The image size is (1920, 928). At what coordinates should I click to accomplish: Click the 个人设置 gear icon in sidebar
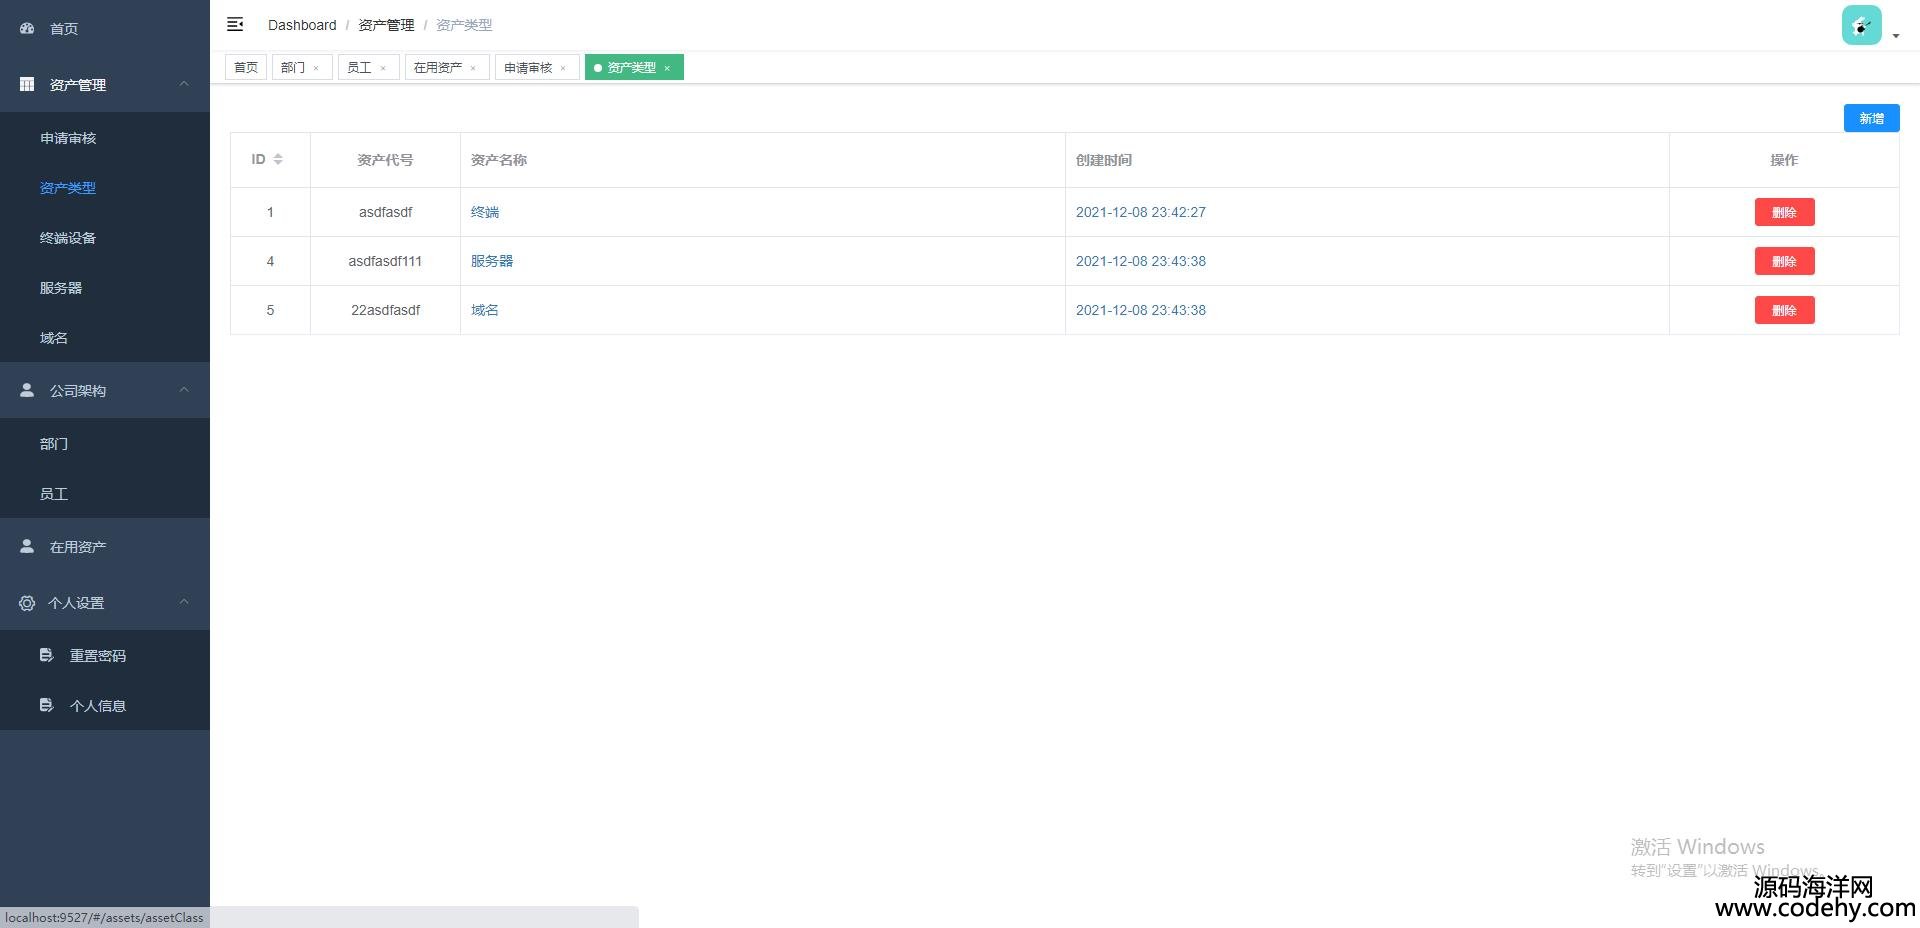click(27, 603)
